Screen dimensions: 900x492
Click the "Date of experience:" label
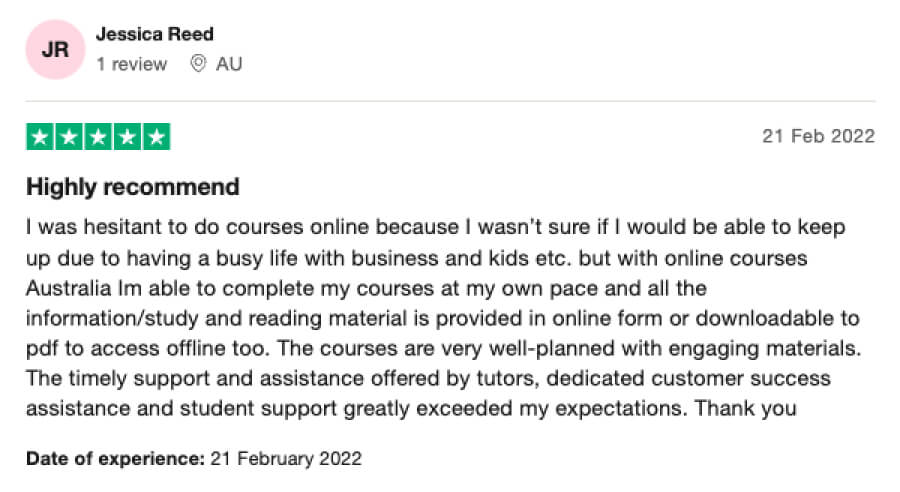pos(114,459)
